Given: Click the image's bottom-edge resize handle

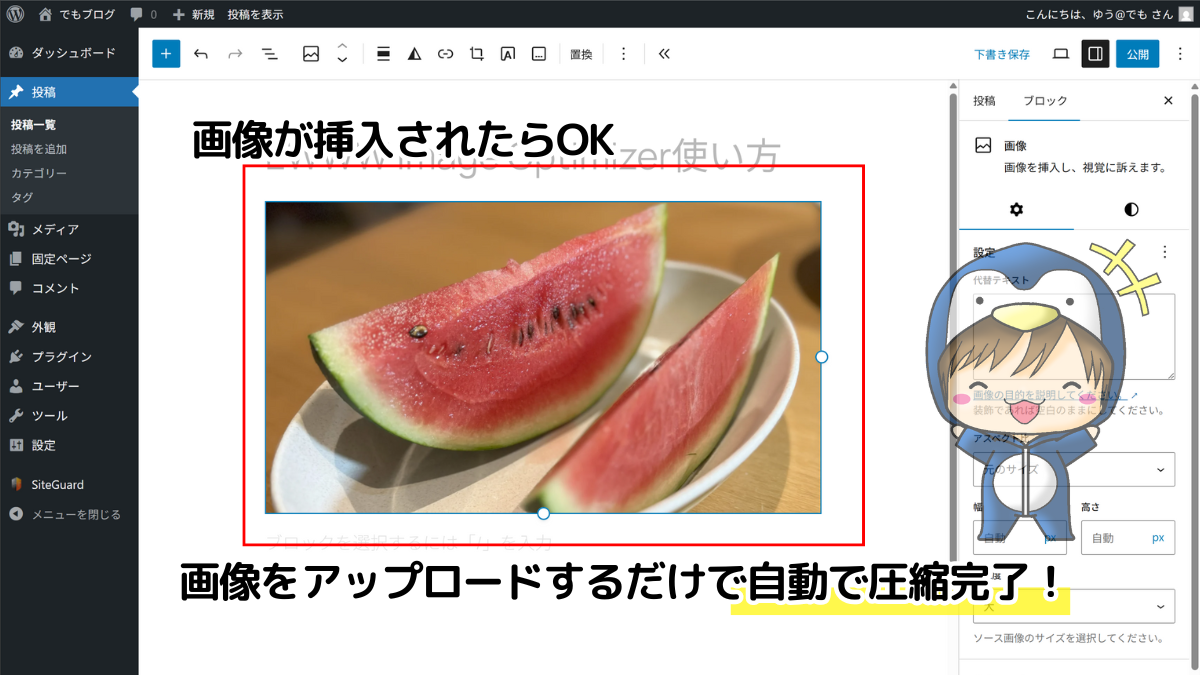Looking at the screenshot, I should pyautogui.click(x=543, y=513).
